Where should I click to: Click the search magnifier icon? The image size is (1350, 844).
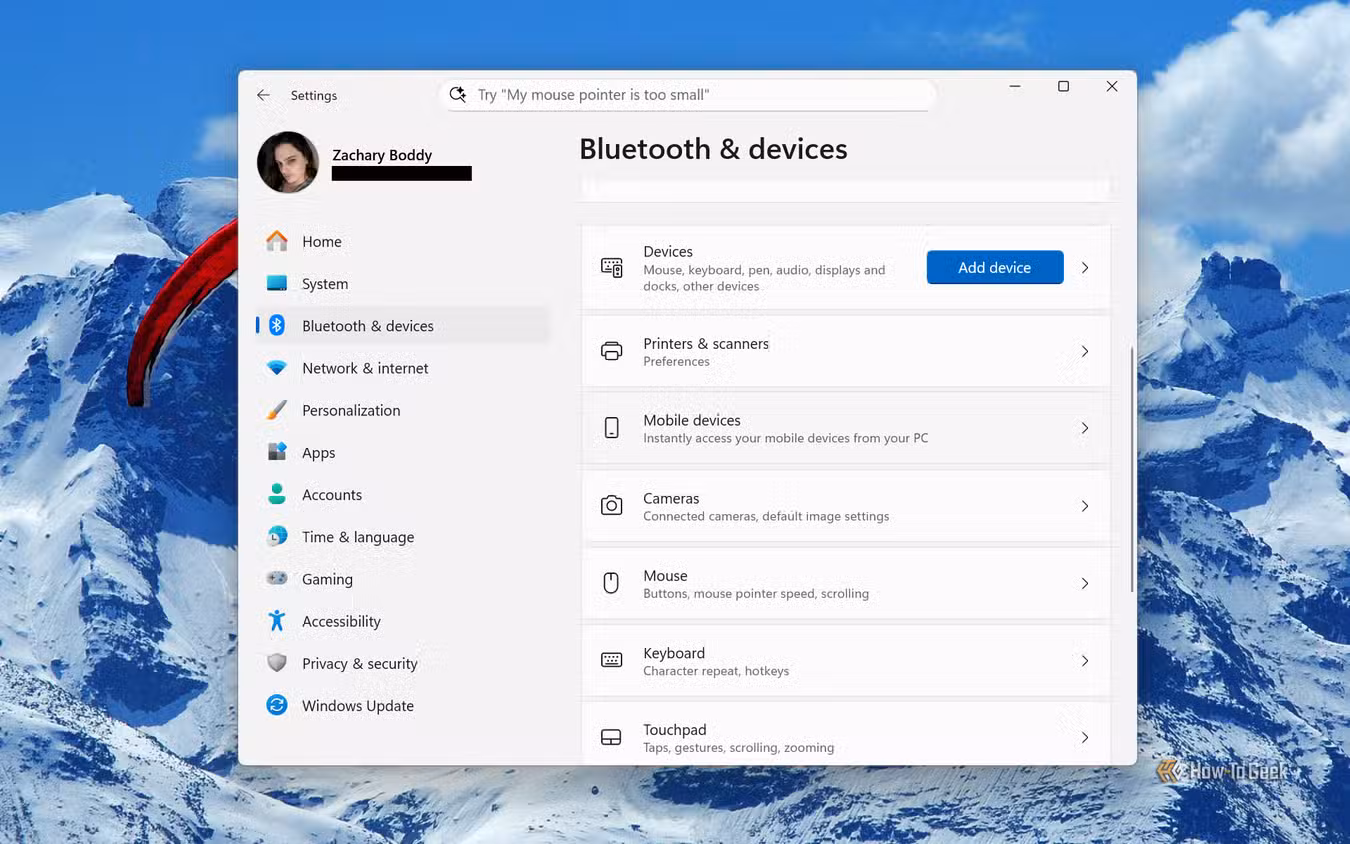(x=458, y=94)
